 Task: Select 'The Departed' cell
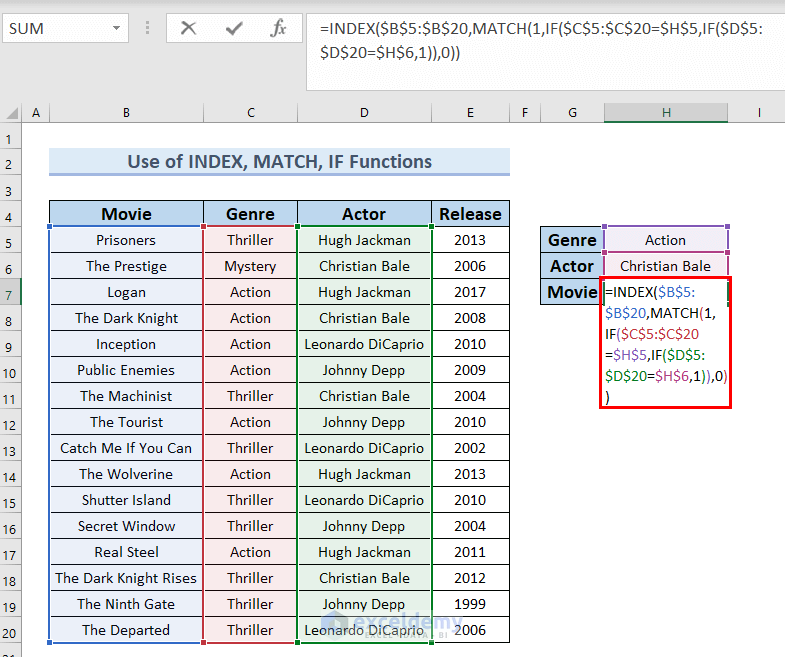click(x=126, y=630)
